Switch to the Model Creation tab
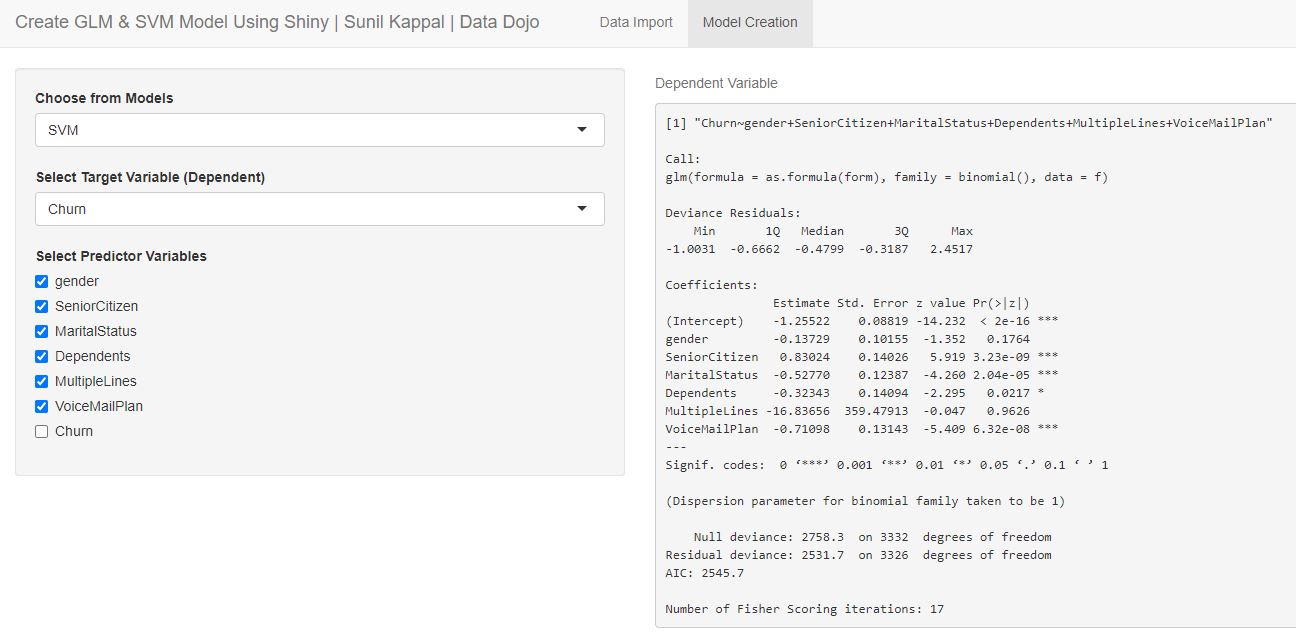The image size is (1296, 637). [x=750, y=22]
